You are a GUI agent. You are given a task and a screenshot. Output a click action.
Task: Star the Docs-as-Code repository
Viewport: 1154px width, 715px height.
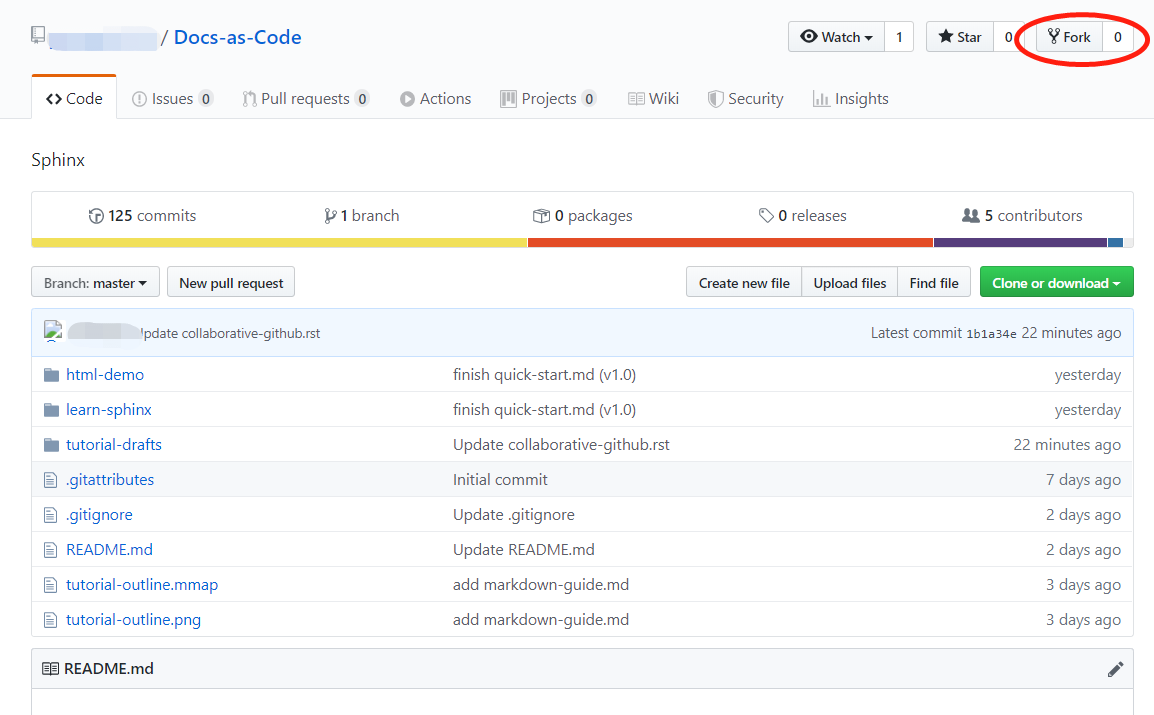(959, 36)
